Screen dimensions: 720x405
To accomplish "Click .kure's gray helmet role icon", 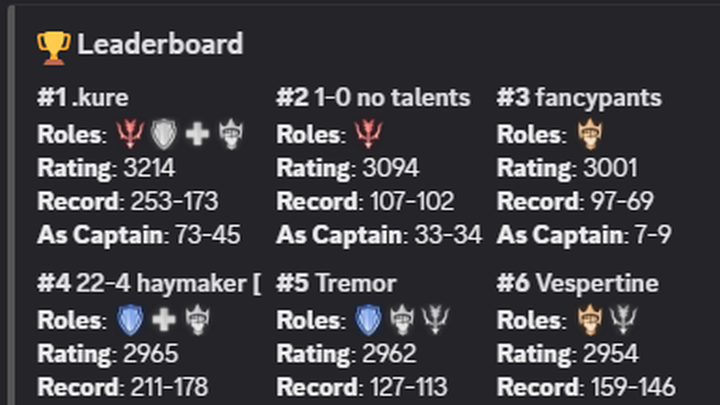I will click(x=231, y=134).
